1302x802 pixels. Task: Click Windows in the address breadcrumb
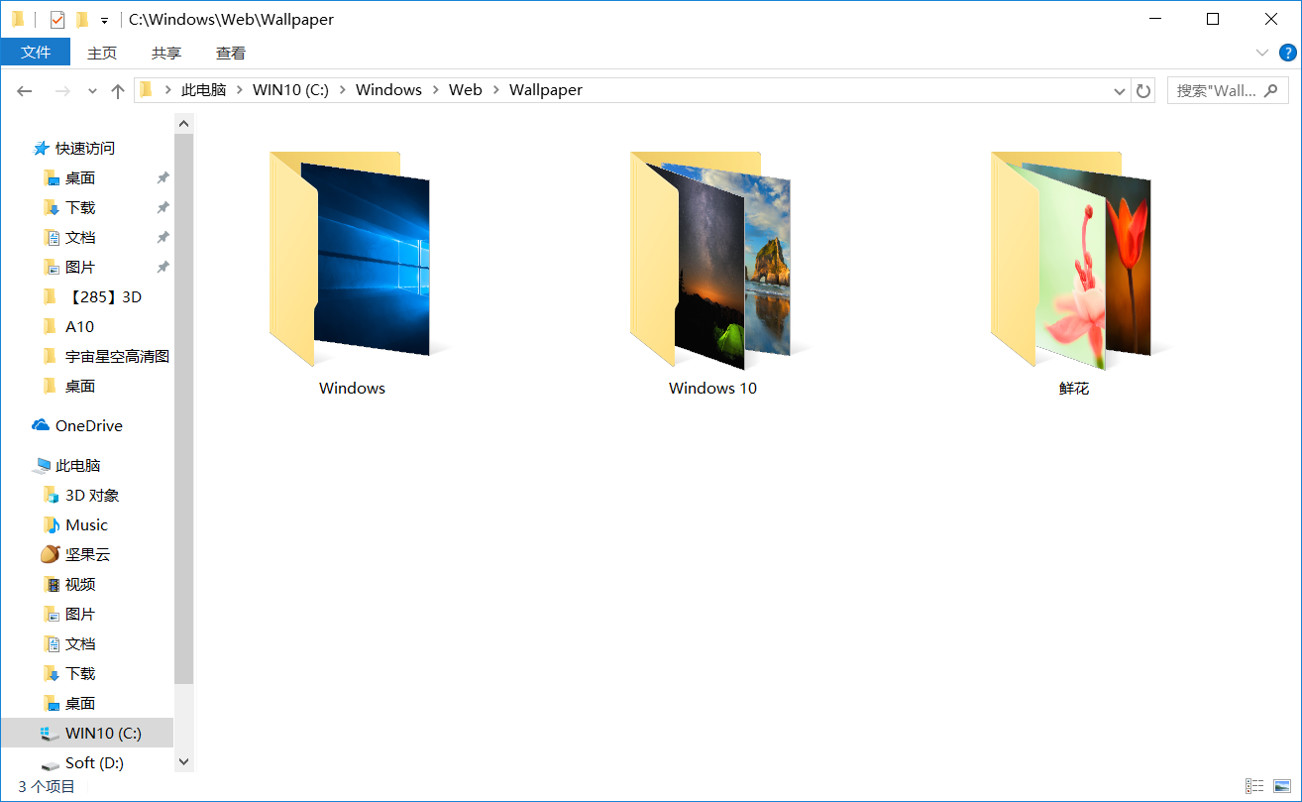click(388, 90)
